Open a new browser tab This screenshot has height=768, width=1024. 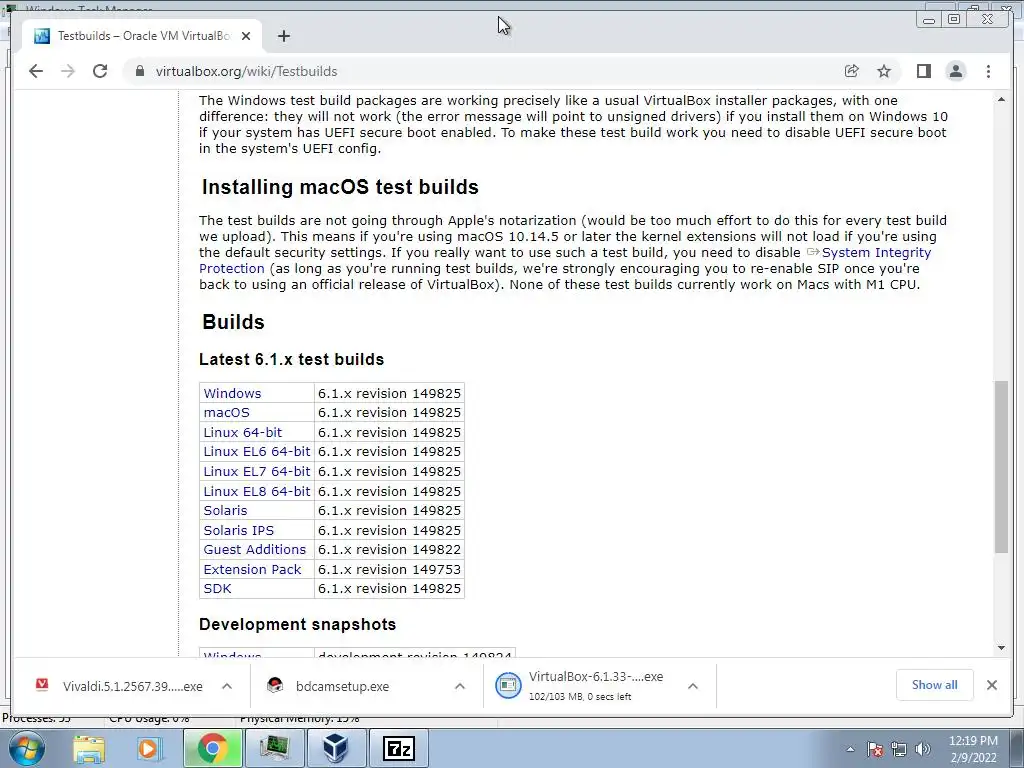click(x=283, y=36)
